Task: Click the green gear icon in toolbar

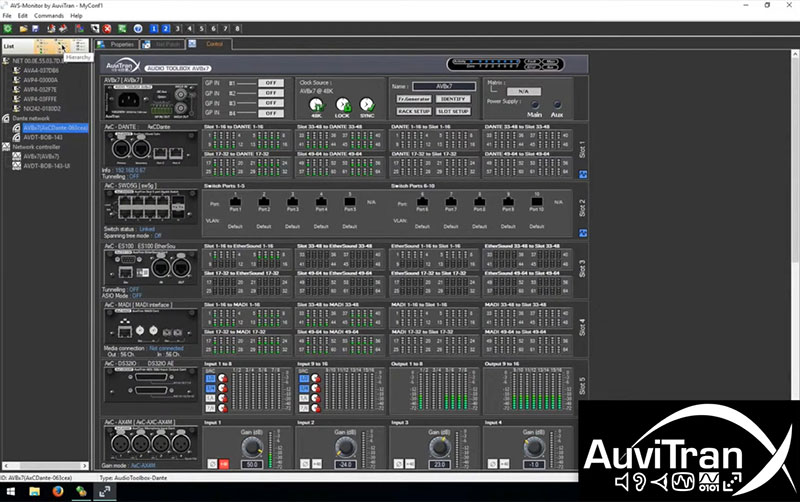Action: (8, 29)
